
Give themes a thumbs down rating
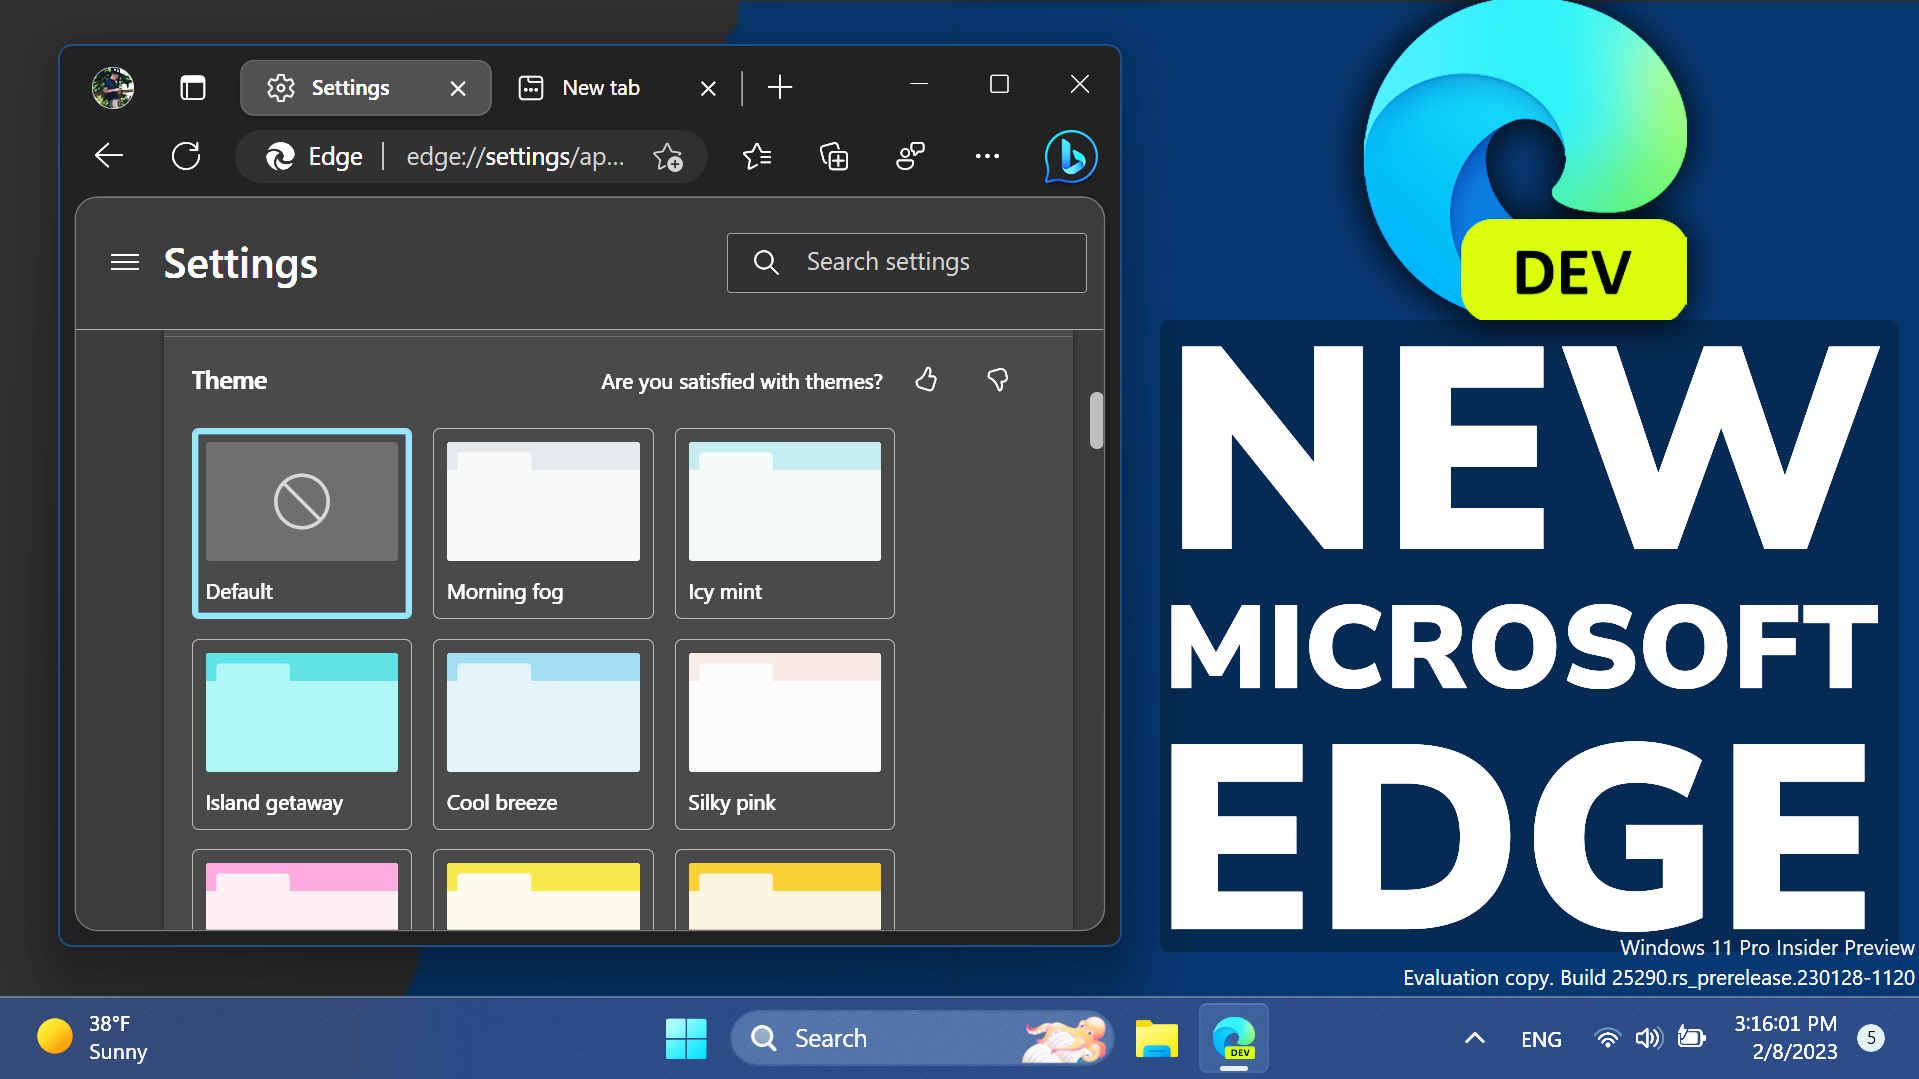click(997, 380)
